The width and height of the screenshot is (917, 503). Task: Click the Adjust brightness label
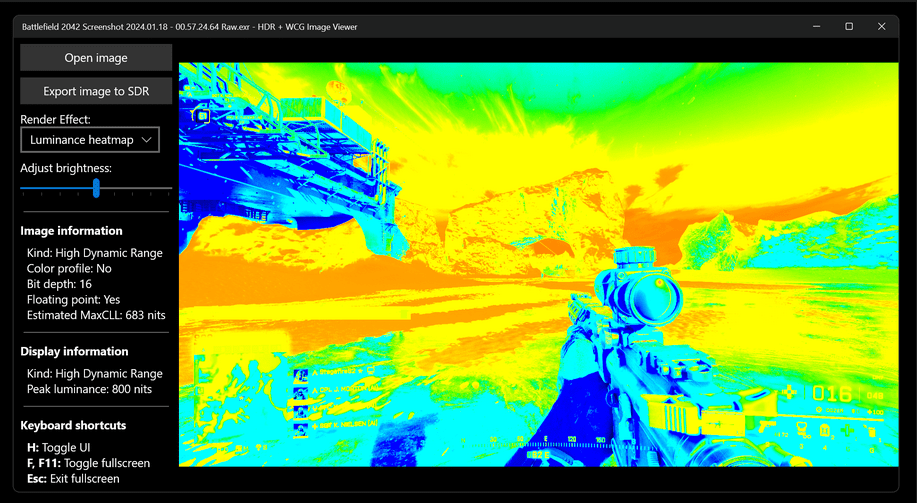click(x=66, y=168)
